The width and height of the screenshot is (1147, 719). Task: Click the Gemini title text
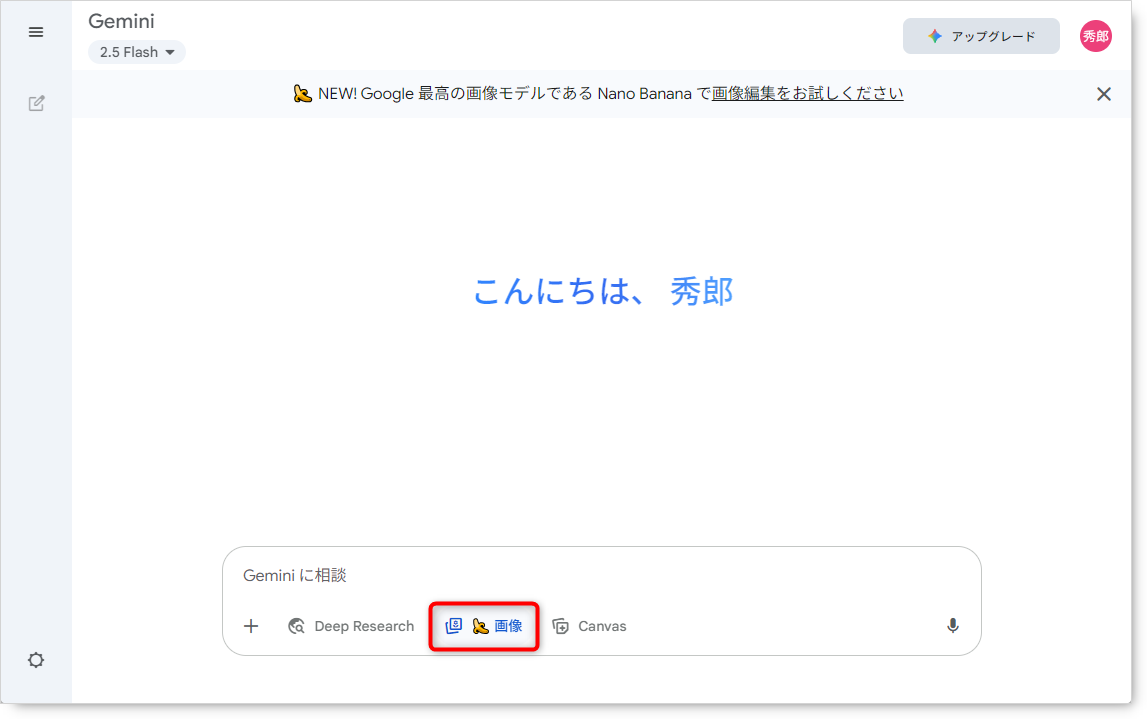click(x=121, y=21)
